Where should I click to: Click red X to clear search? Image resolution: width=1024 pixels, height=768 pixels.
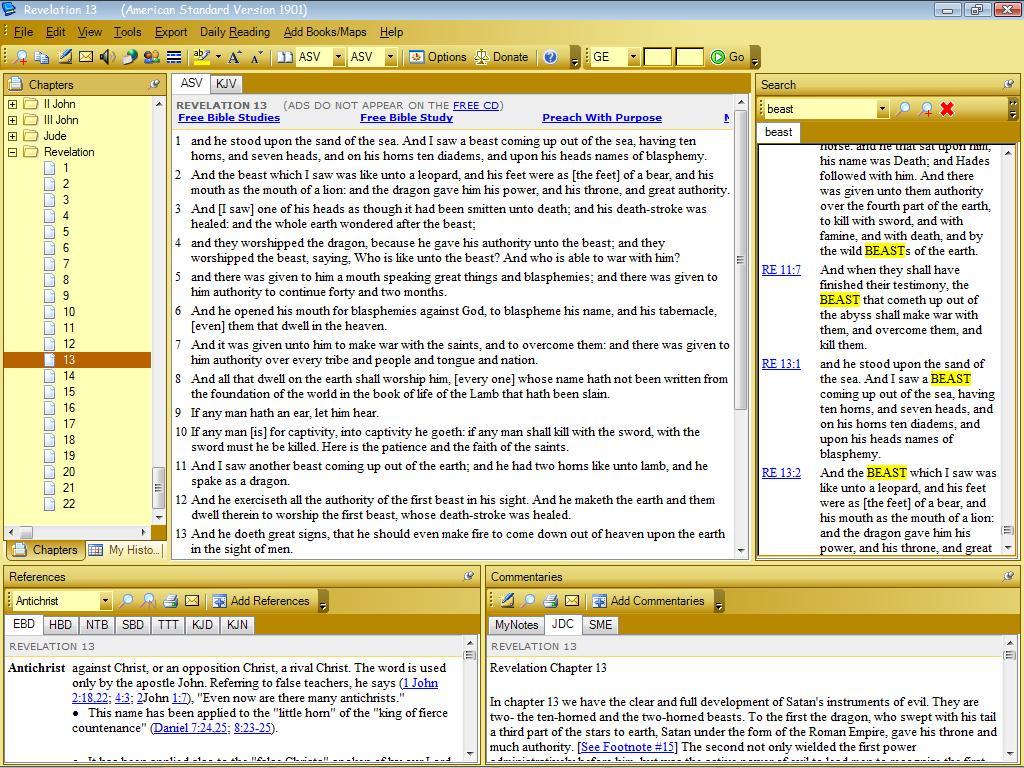point(947,109)
